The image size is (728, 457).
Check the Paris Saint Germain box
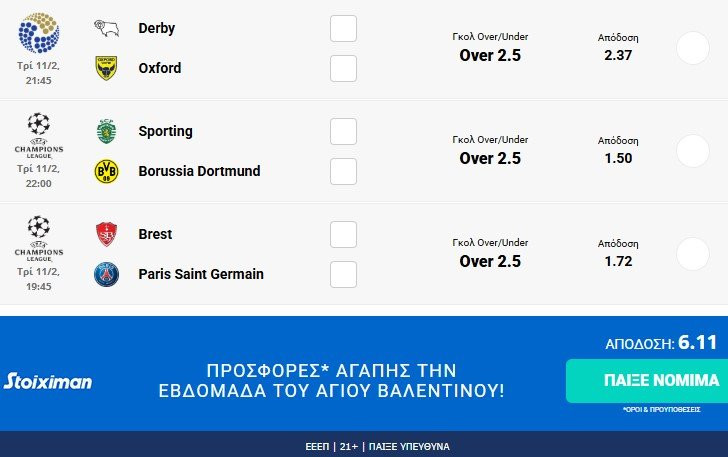343,274
